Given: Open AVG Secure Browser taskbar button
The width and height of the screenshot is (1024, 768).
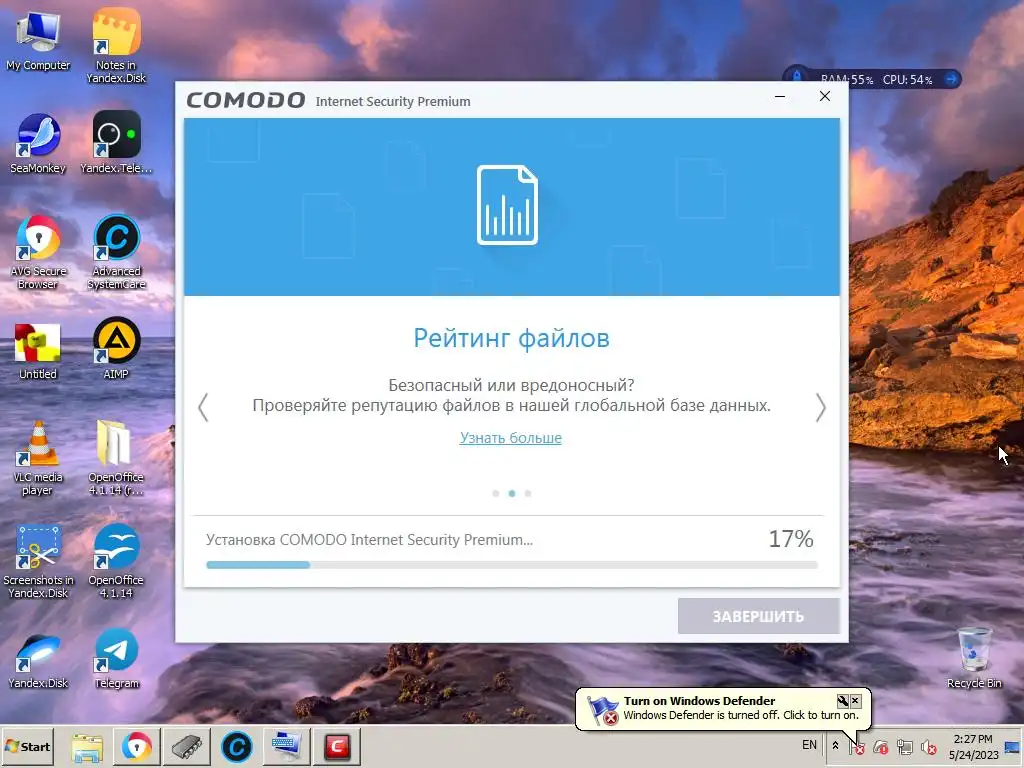Looking at the screenshot, I should (136, 746).
